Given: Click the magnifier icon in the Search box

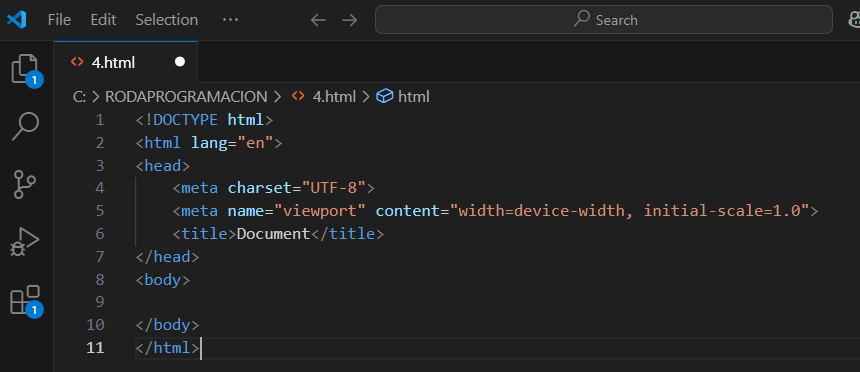Looking at the screenshot, I should 582,19.
